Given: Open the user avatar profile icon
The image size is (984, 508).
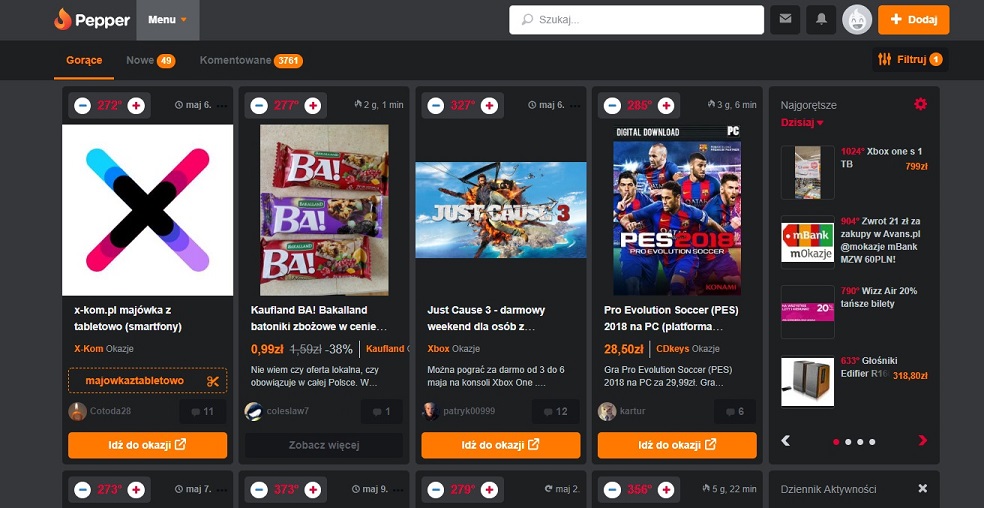Looking at the screenshot, I should click(857, 19).
